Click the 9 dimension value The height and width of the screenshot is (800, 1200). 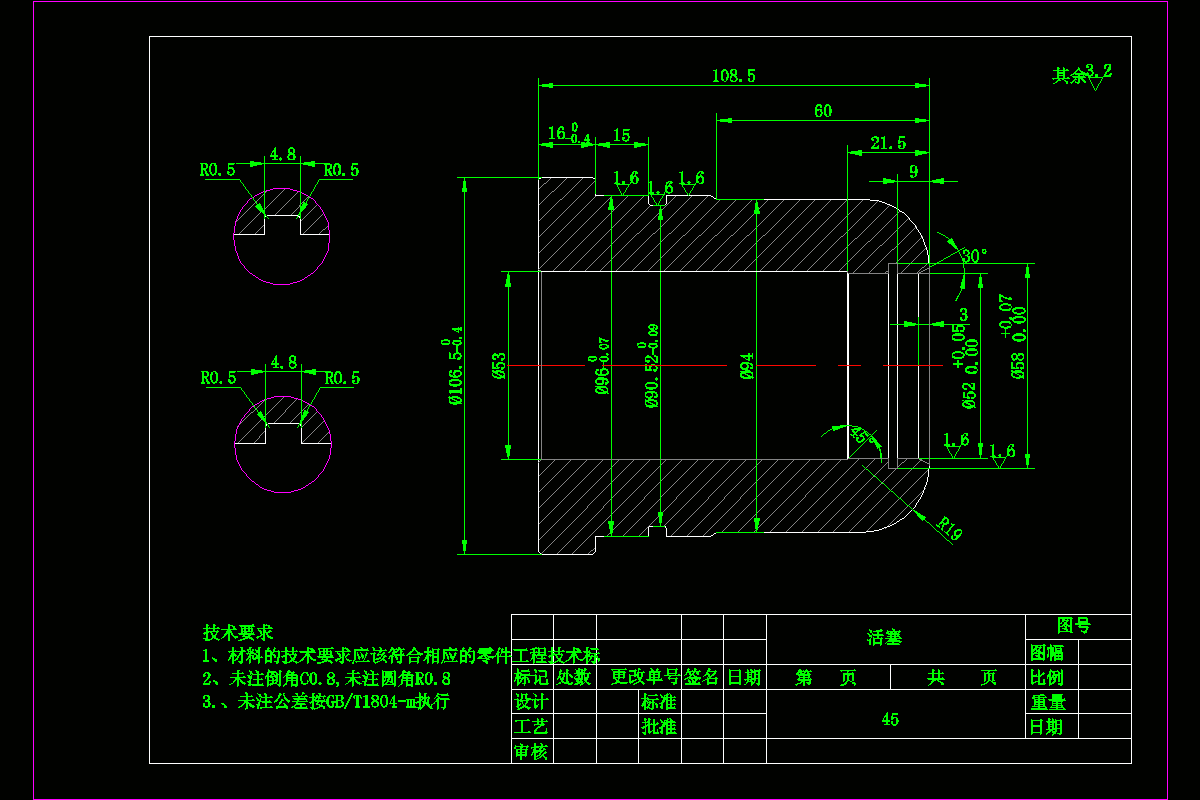(x=913, y=171)
